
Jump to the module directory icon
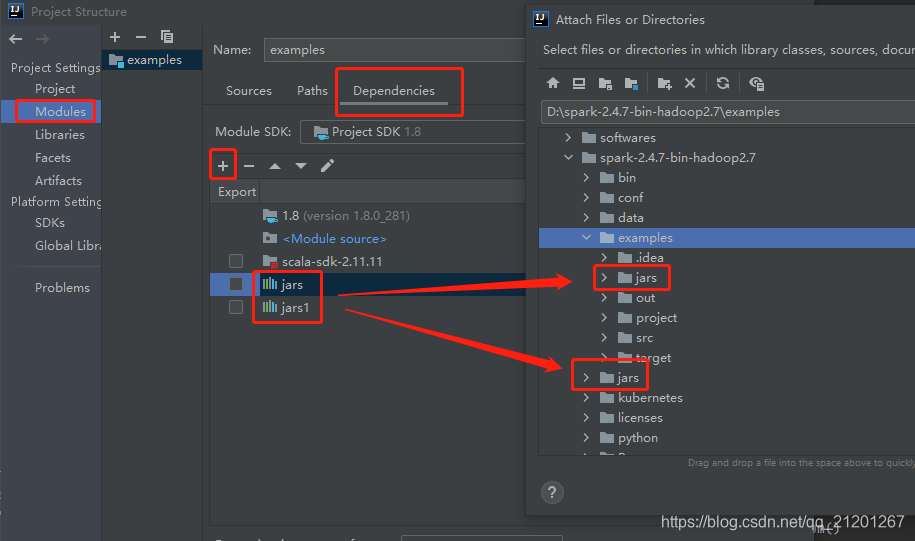[631, 84]
